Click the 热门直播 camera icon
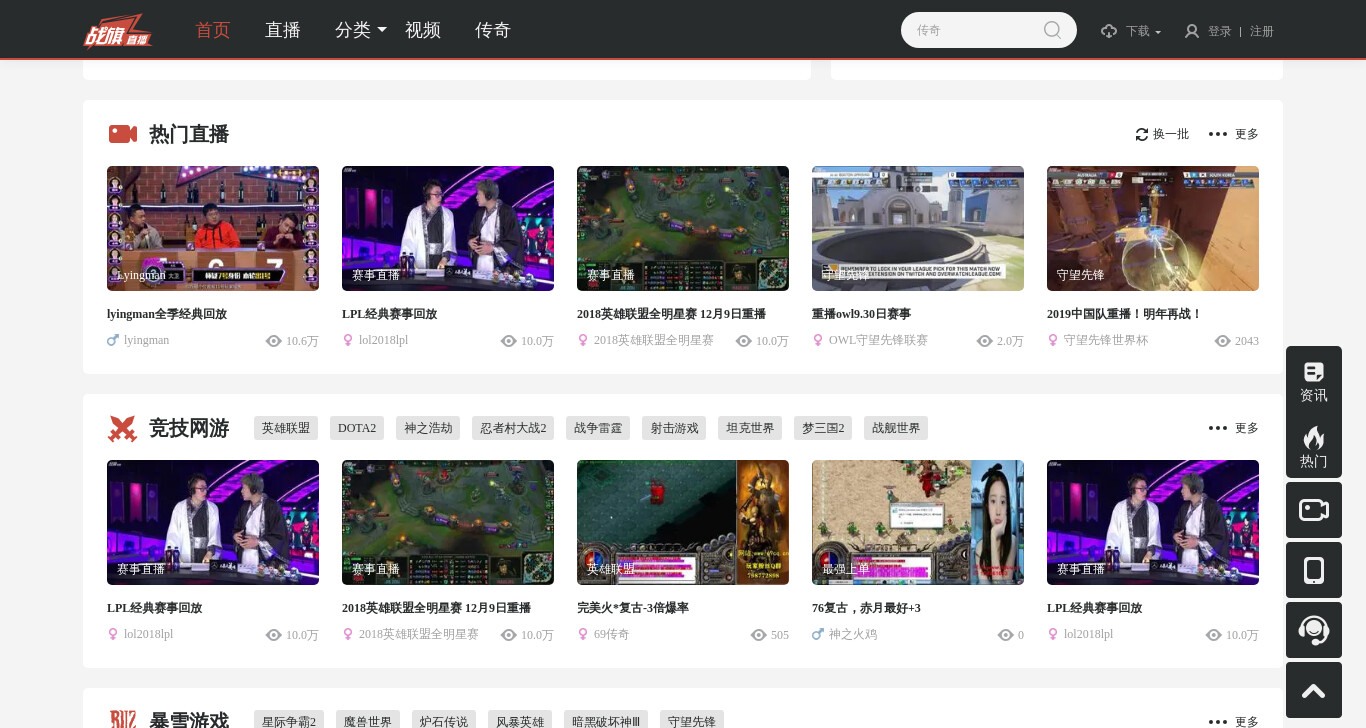The width and height of the screenshot is (1366, 728). [123, 134]
